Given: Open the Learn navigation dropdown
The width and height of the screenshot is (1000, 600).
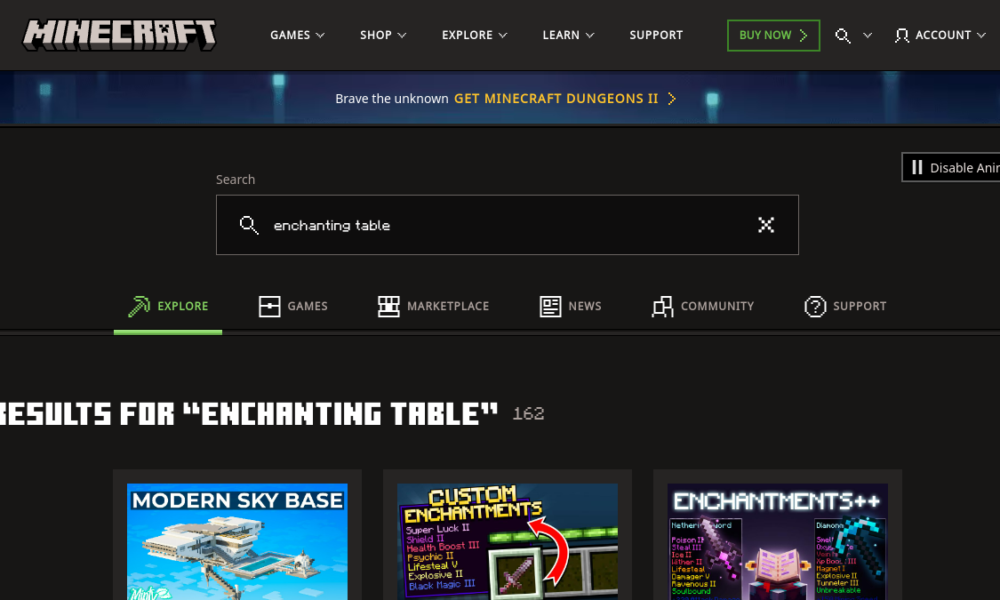Looking at the screenshot, I should [x=568, y=35].
